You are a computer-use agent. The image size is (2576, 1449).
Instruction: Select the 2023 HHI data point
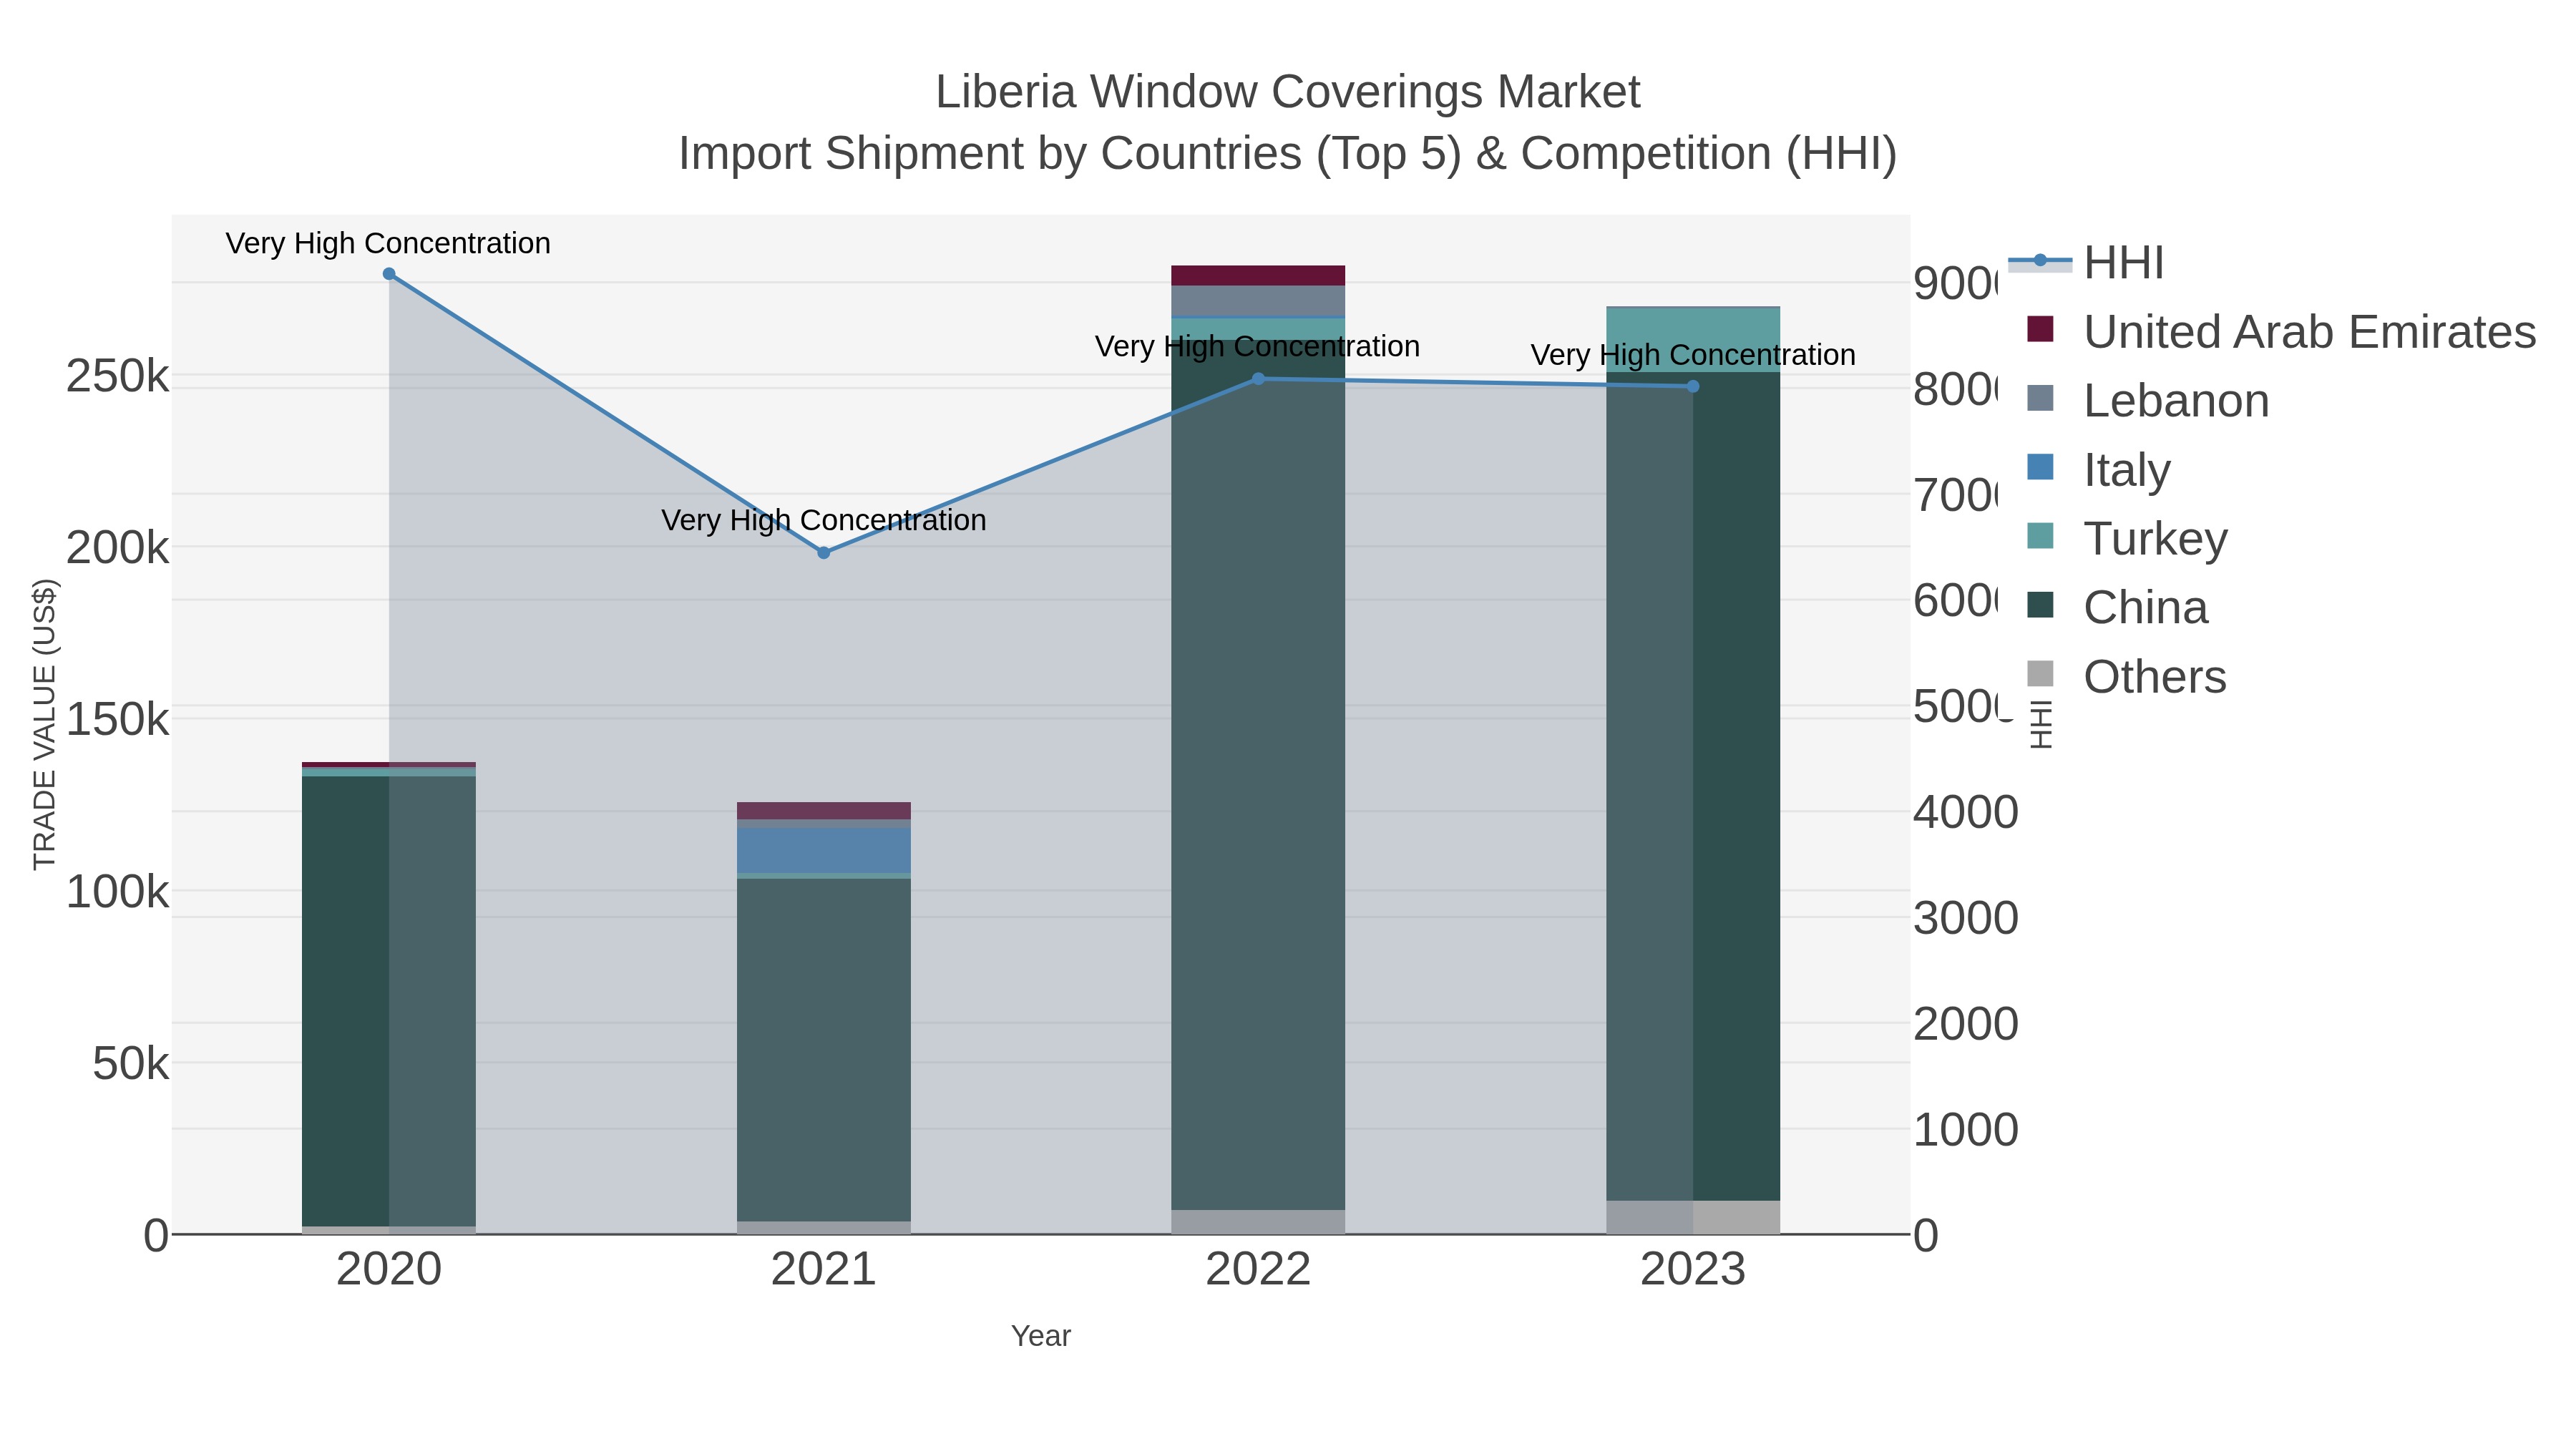[1693, 387]
